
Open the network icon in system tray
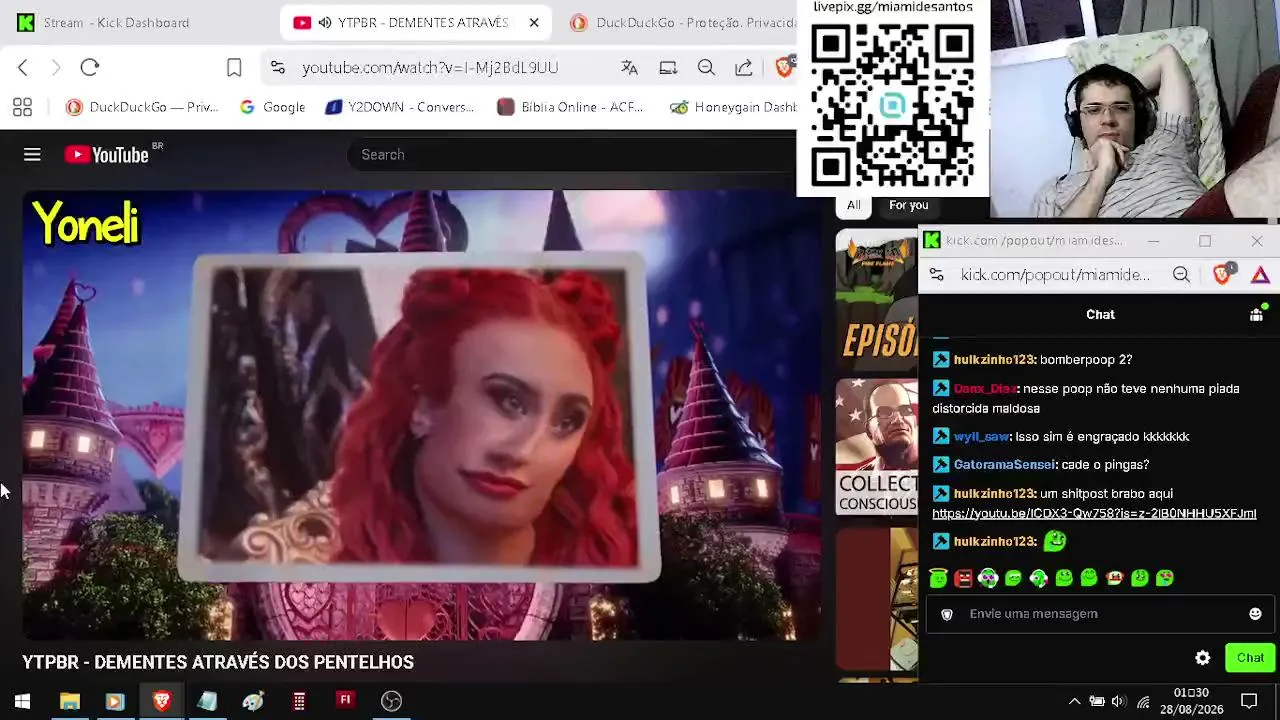tap(1143, 701)
